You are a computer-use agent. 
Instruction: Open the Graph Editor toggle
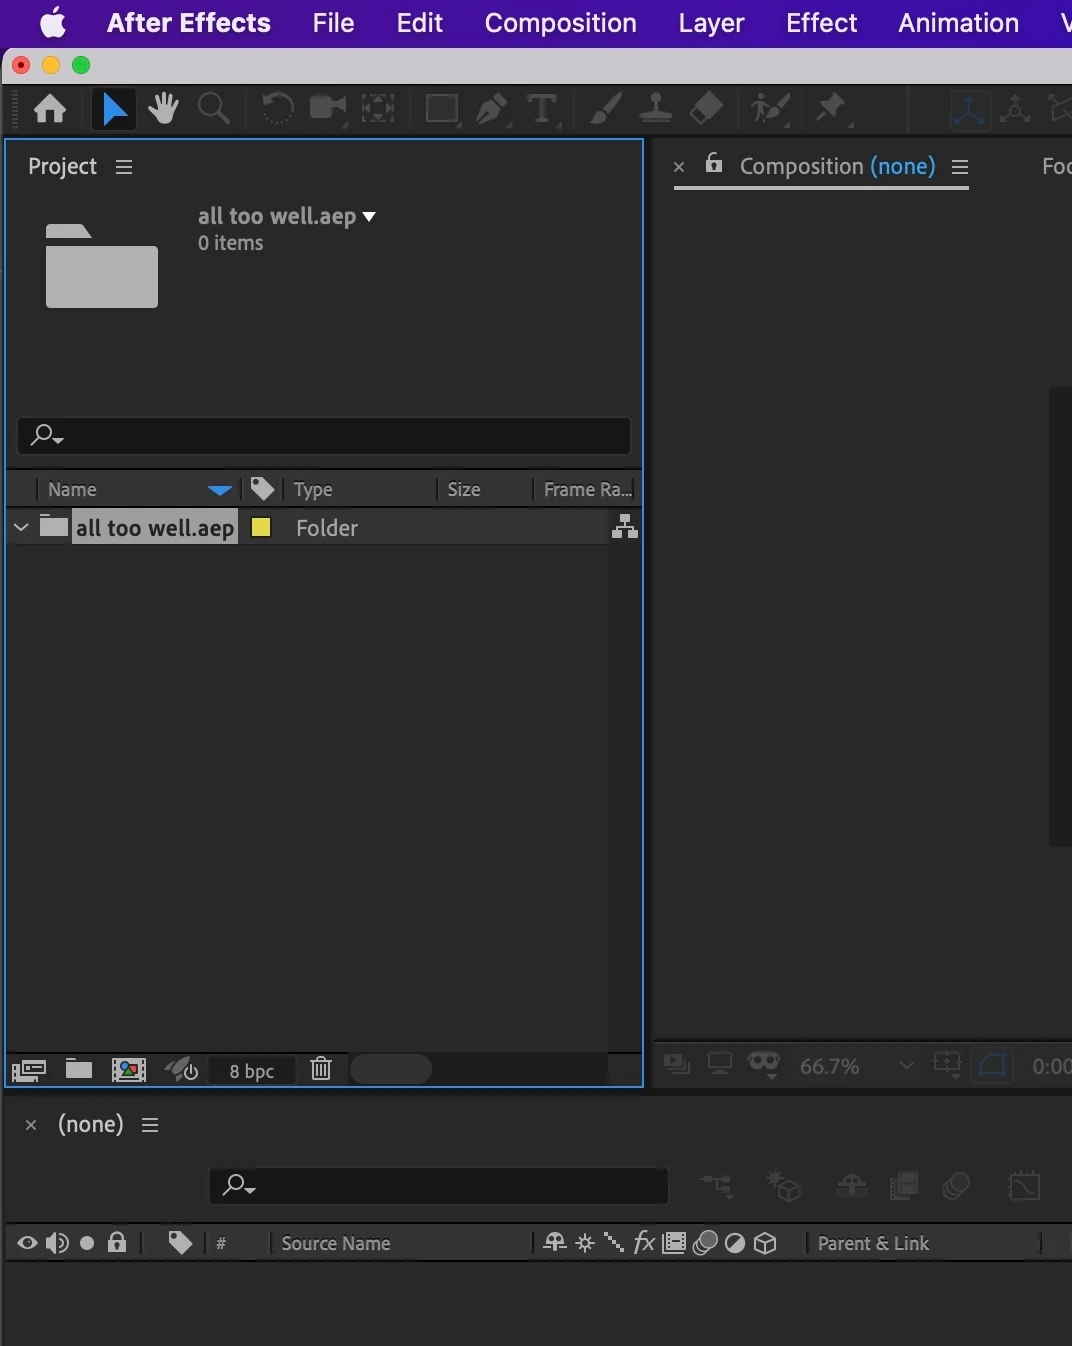[x=1024, y=1186]
